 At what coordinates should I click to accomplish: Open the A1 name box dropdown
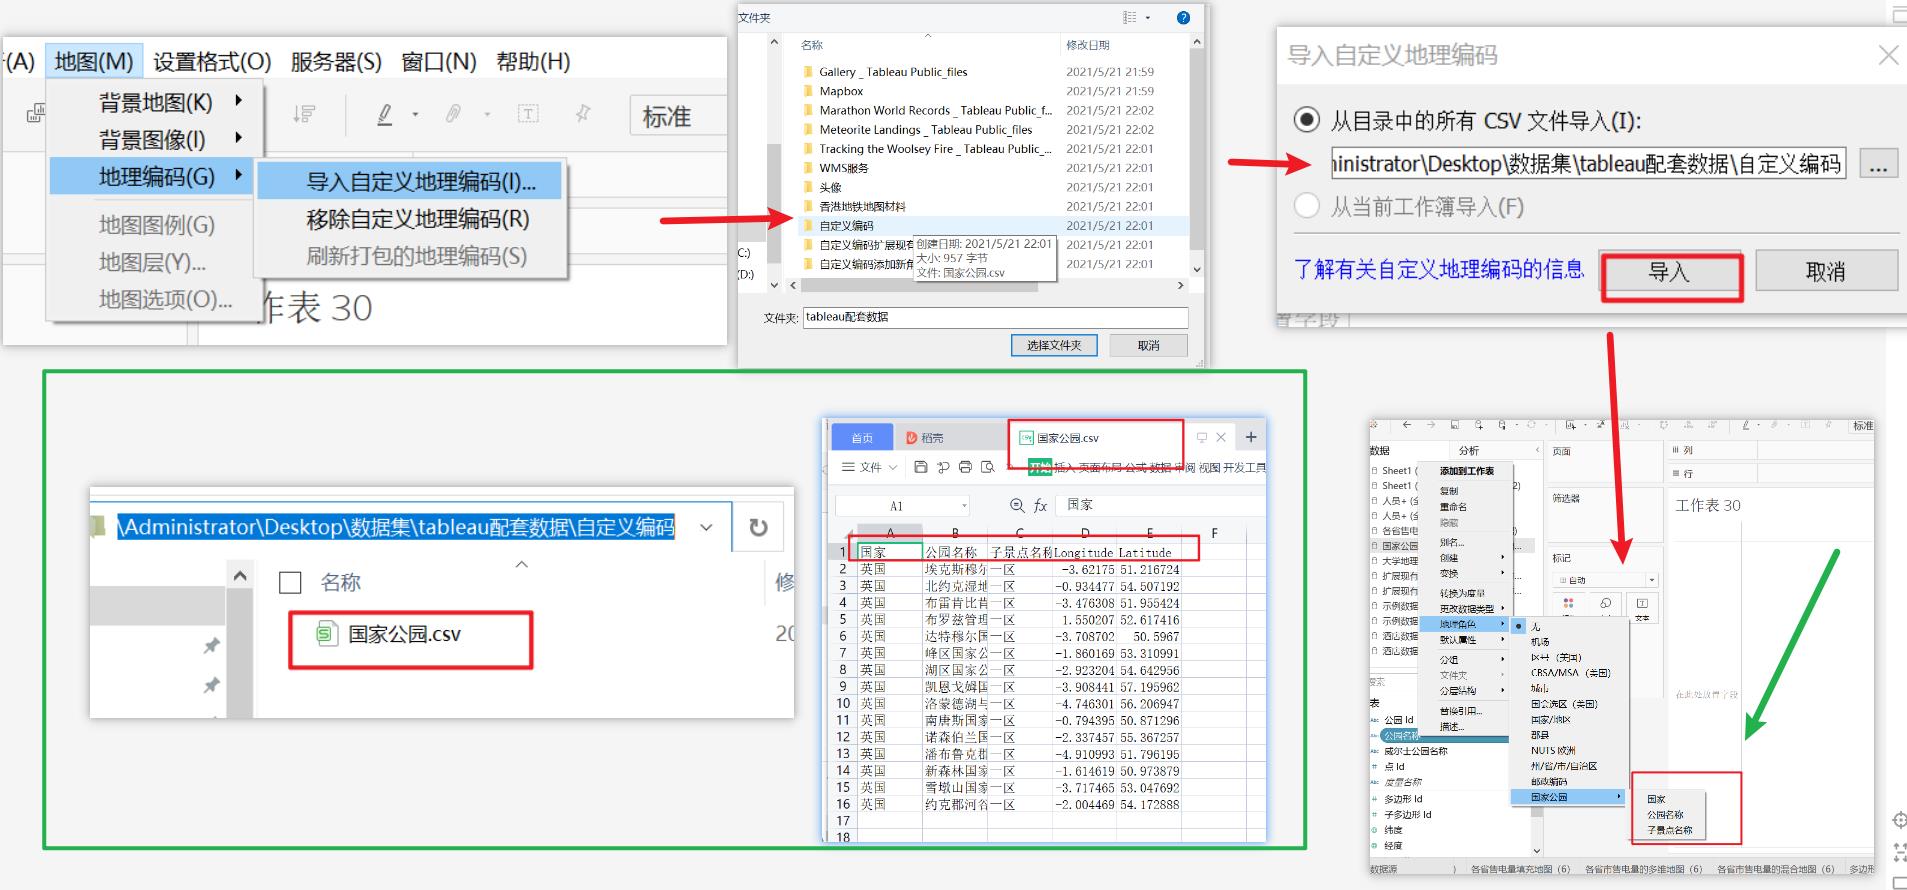click(964, 506)
